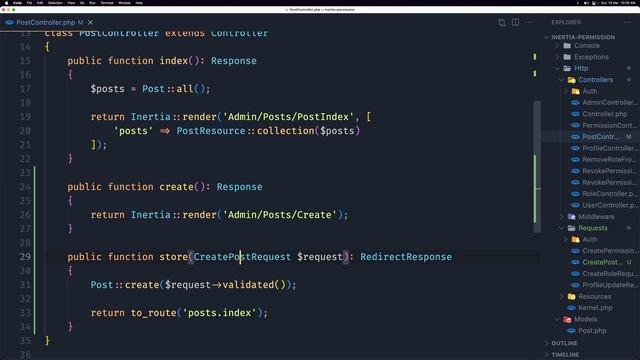
Task: Open PermissionCont... file in explorer
Action: click(x=609, y=126)
